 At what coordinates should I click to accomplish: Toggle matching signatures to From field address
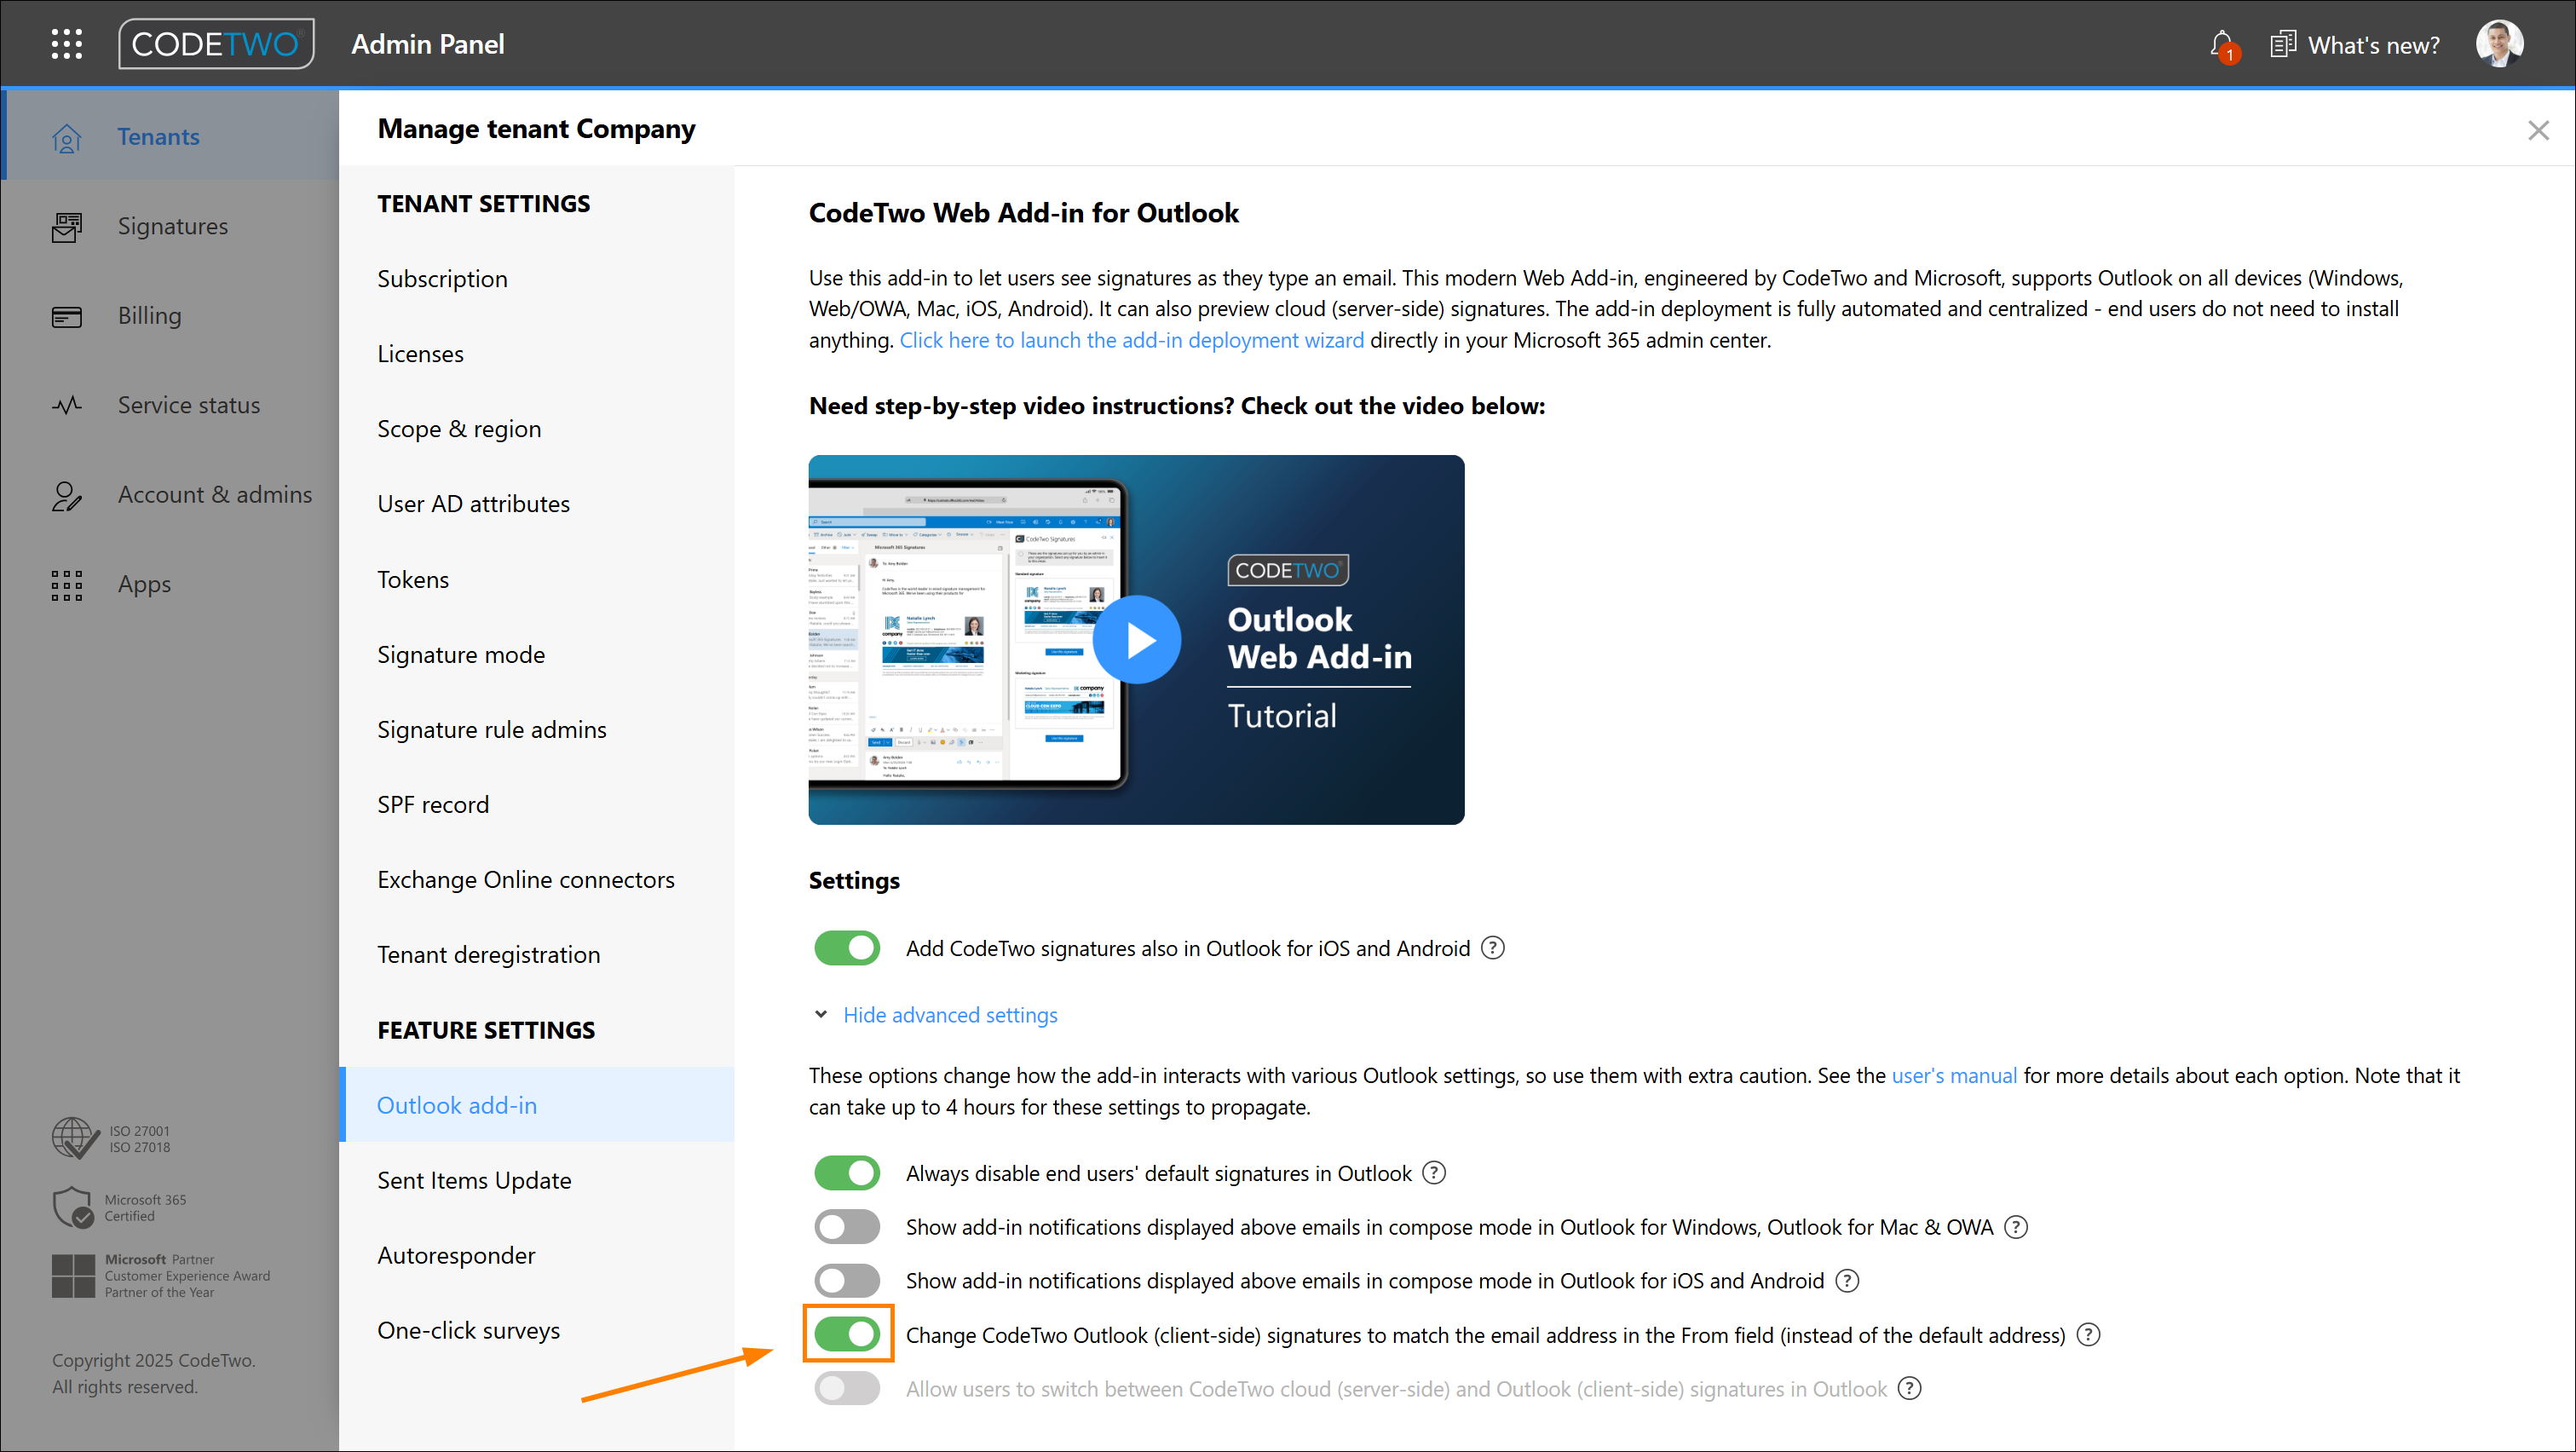(x=847, y=1334)
